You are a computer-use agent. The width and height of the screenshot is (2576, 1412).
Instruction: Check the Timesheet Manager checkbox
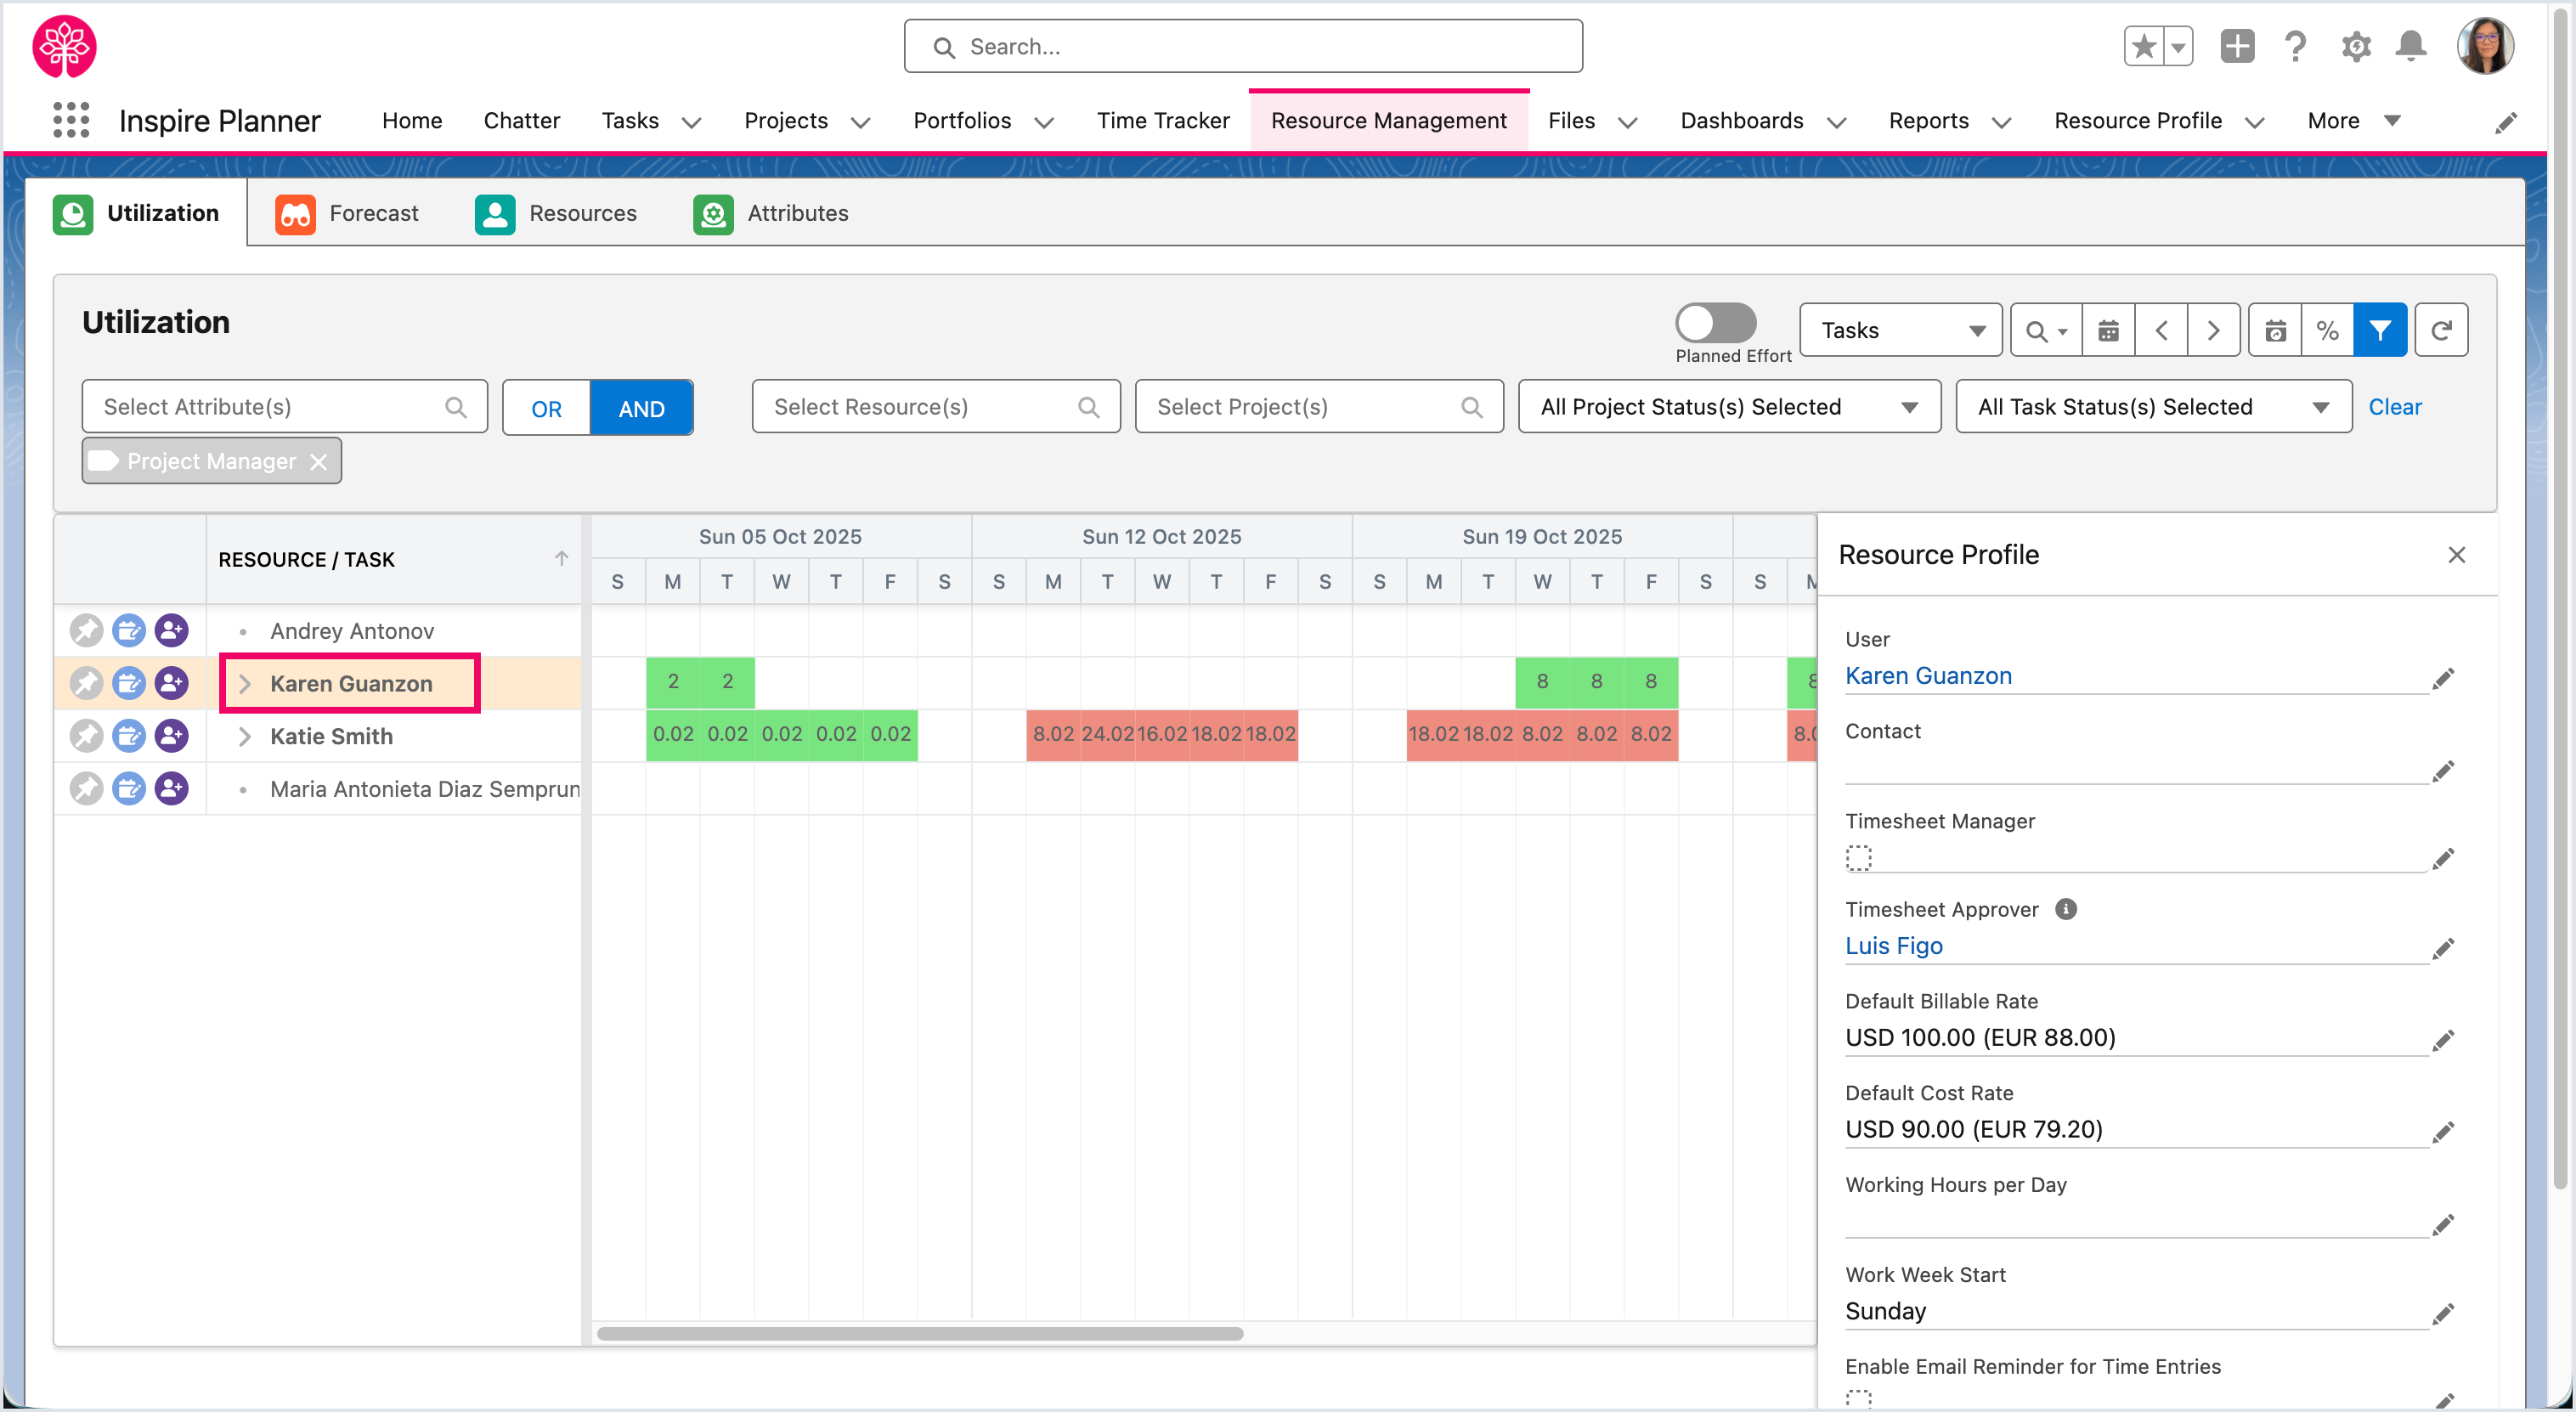tap(1858, 858)
